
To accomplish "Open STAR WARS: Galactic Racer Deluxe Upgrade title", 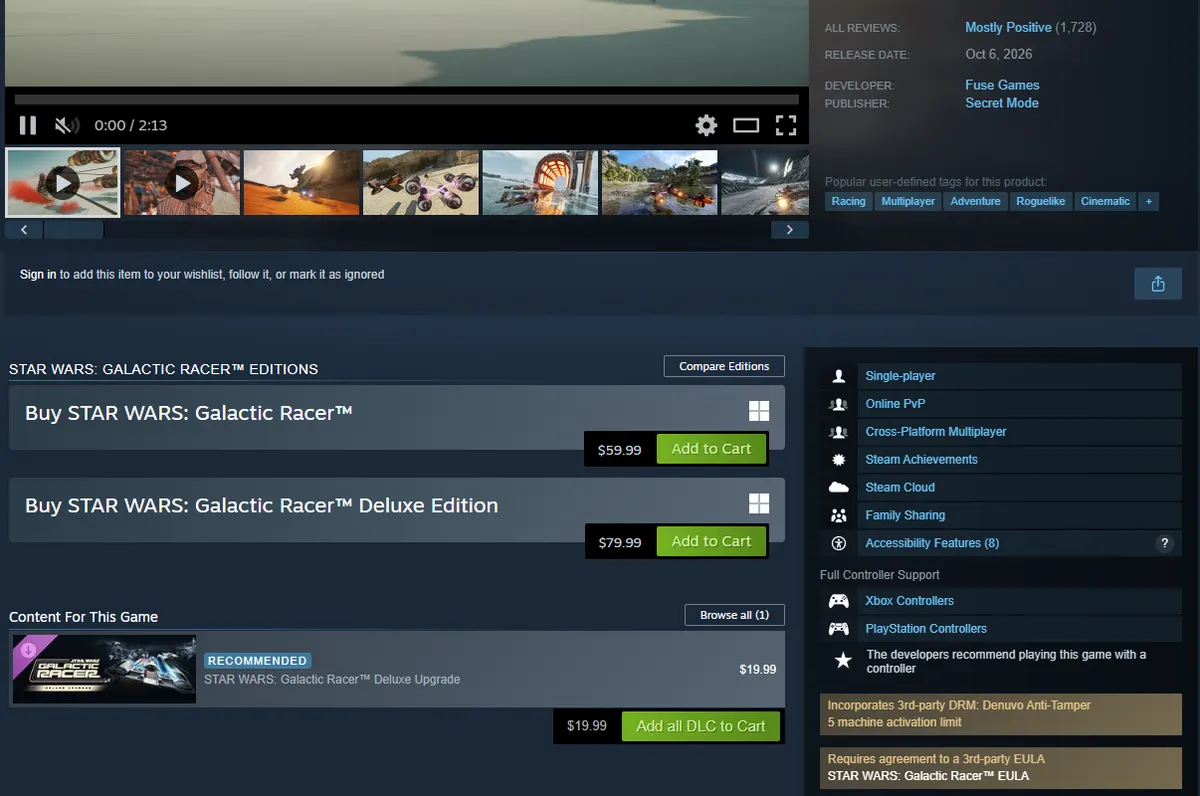I will pyautogui.click(x=332, y=680).
